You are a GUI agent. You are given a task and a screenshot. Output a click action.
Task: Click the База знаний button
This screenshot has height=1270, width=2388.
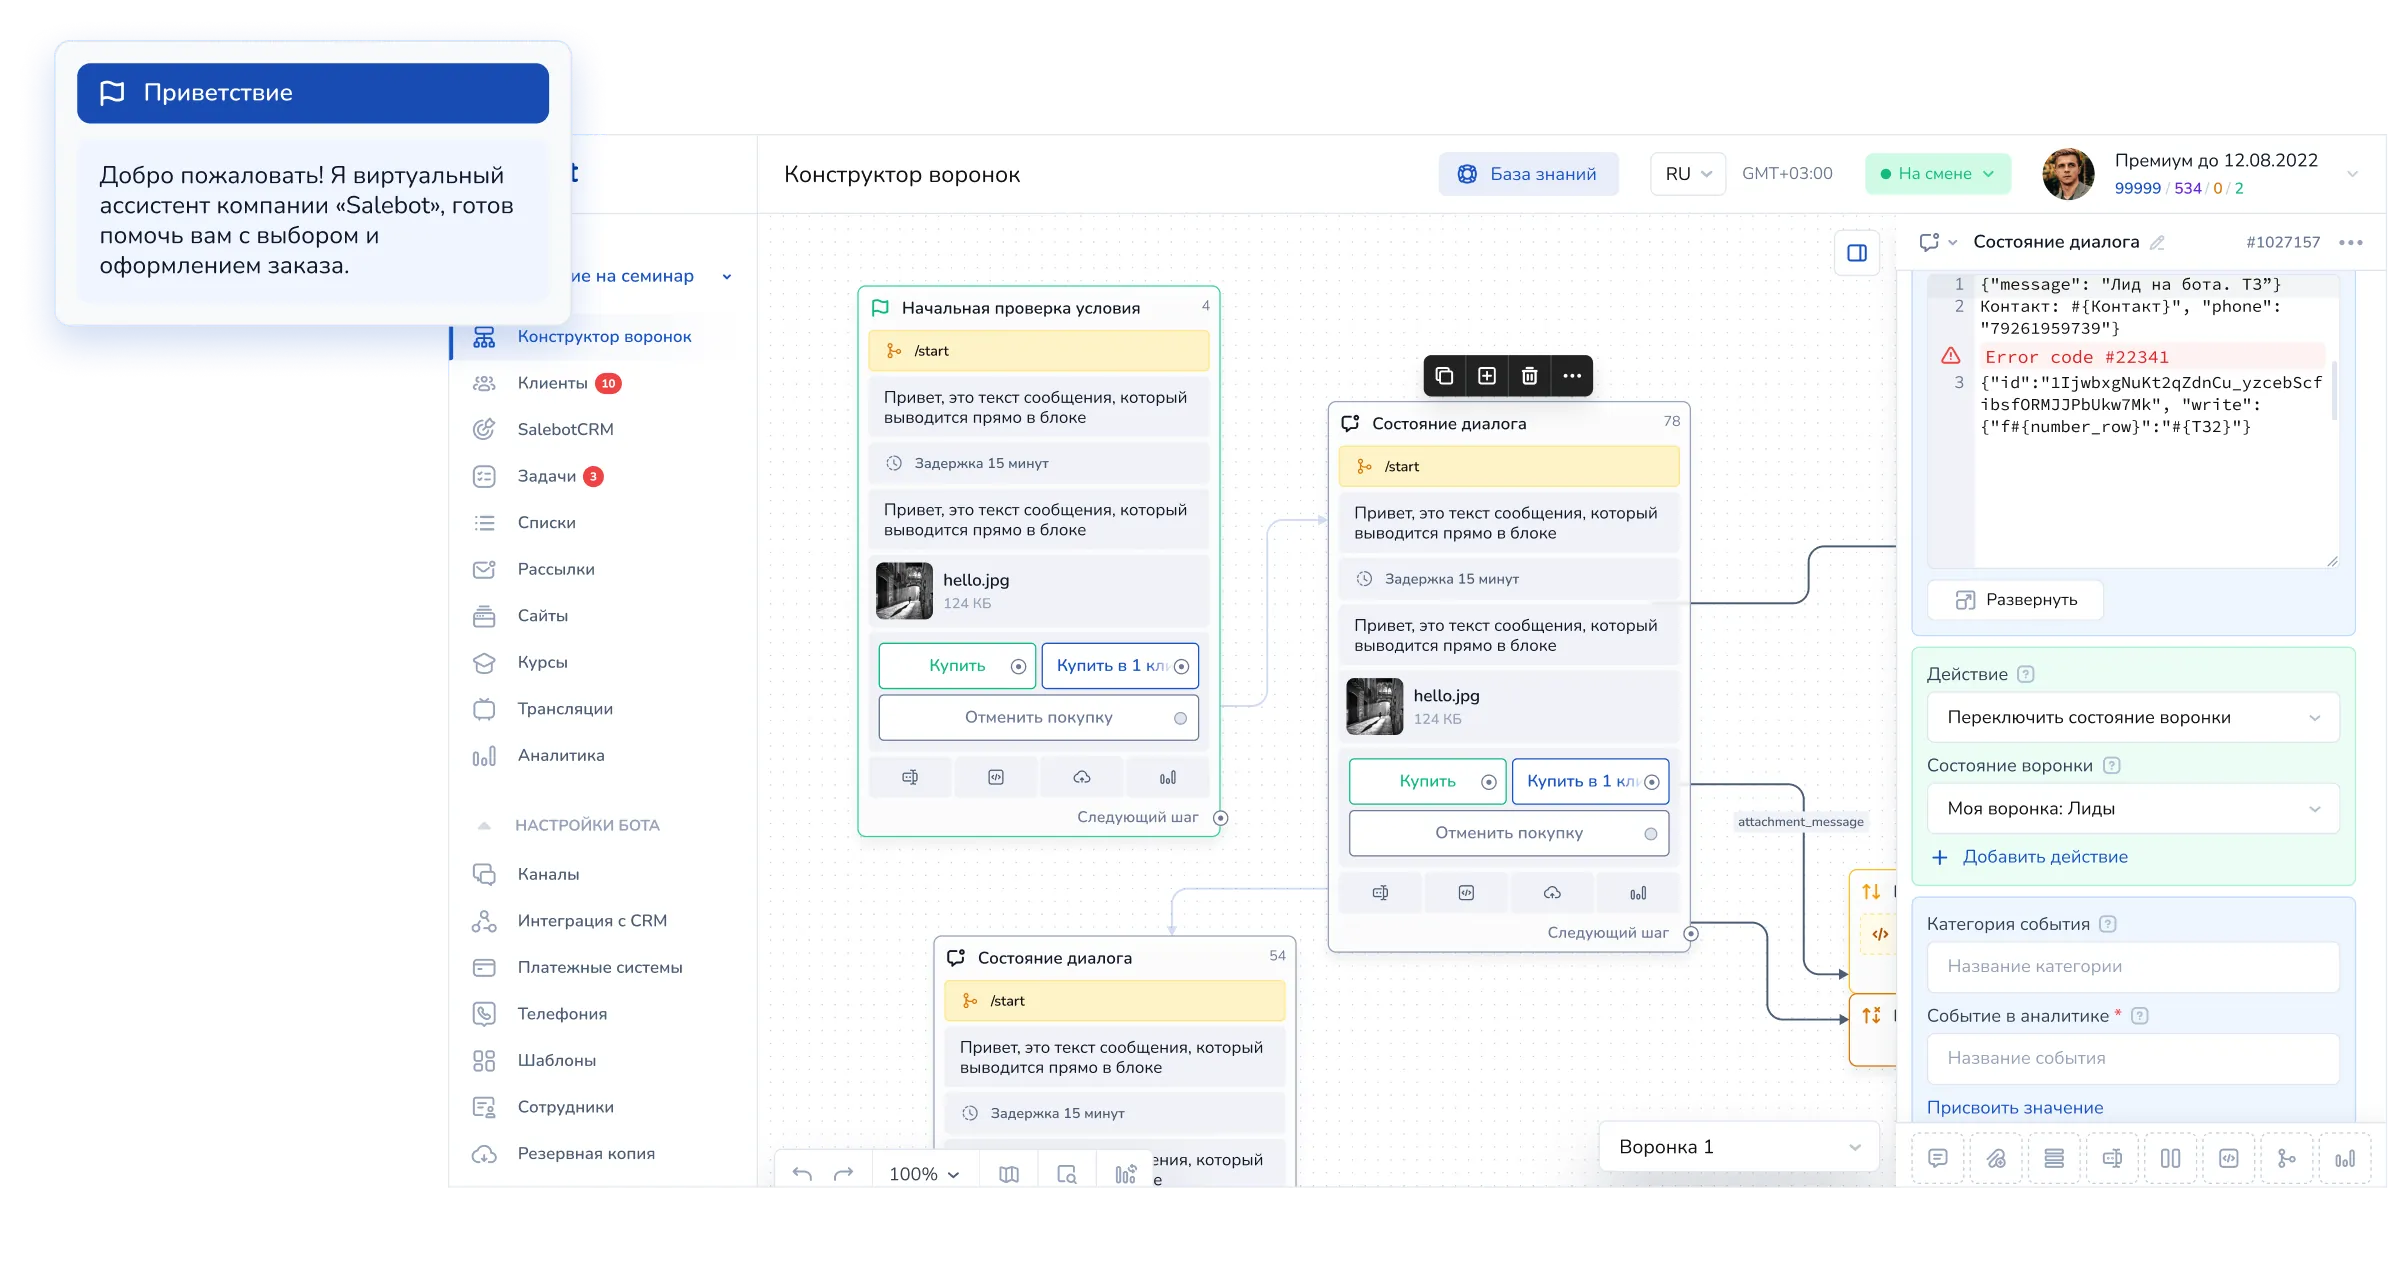tap(1527, 174)
